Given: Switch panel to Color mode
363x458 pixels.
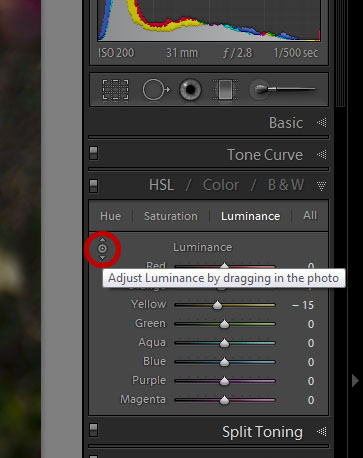Looking at the screenshot, I should [221, 185].
